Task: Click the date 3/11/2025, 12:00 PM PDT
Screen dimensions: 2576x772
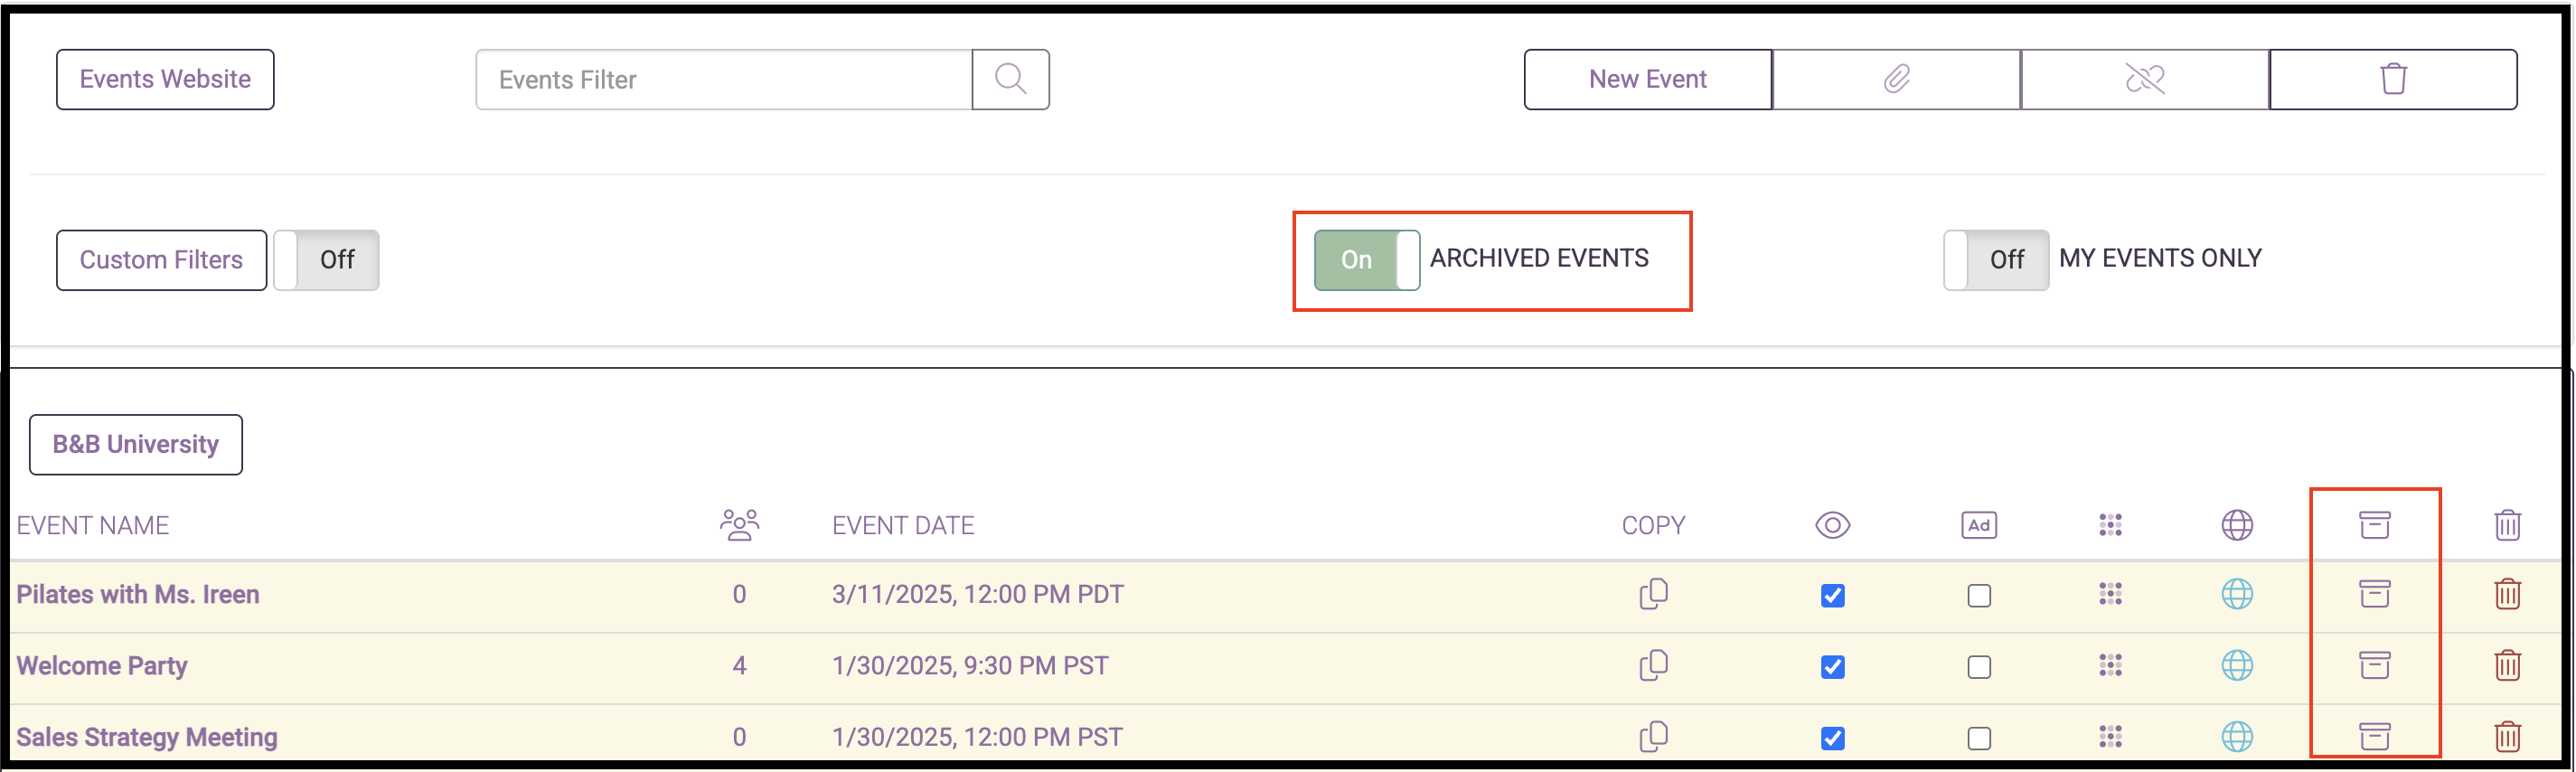Action: [978, 594]
